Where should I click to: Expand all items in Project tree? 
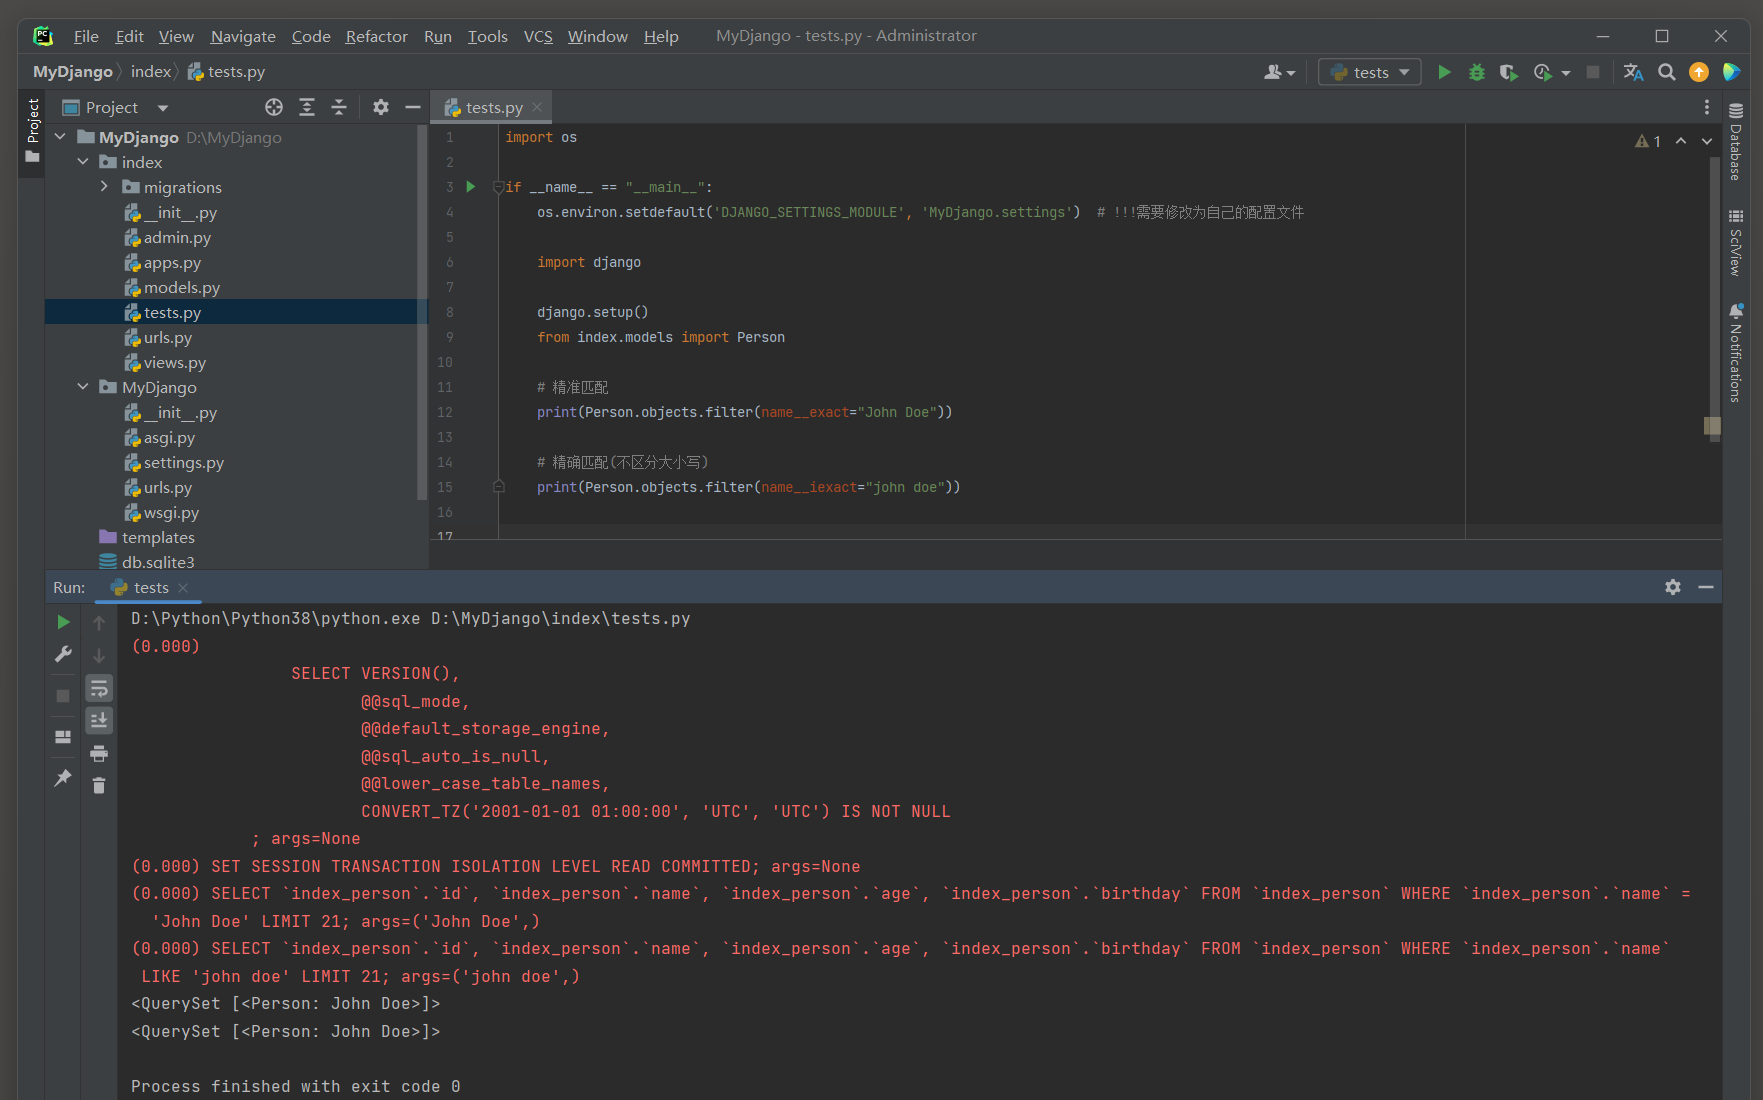(307, 107)
